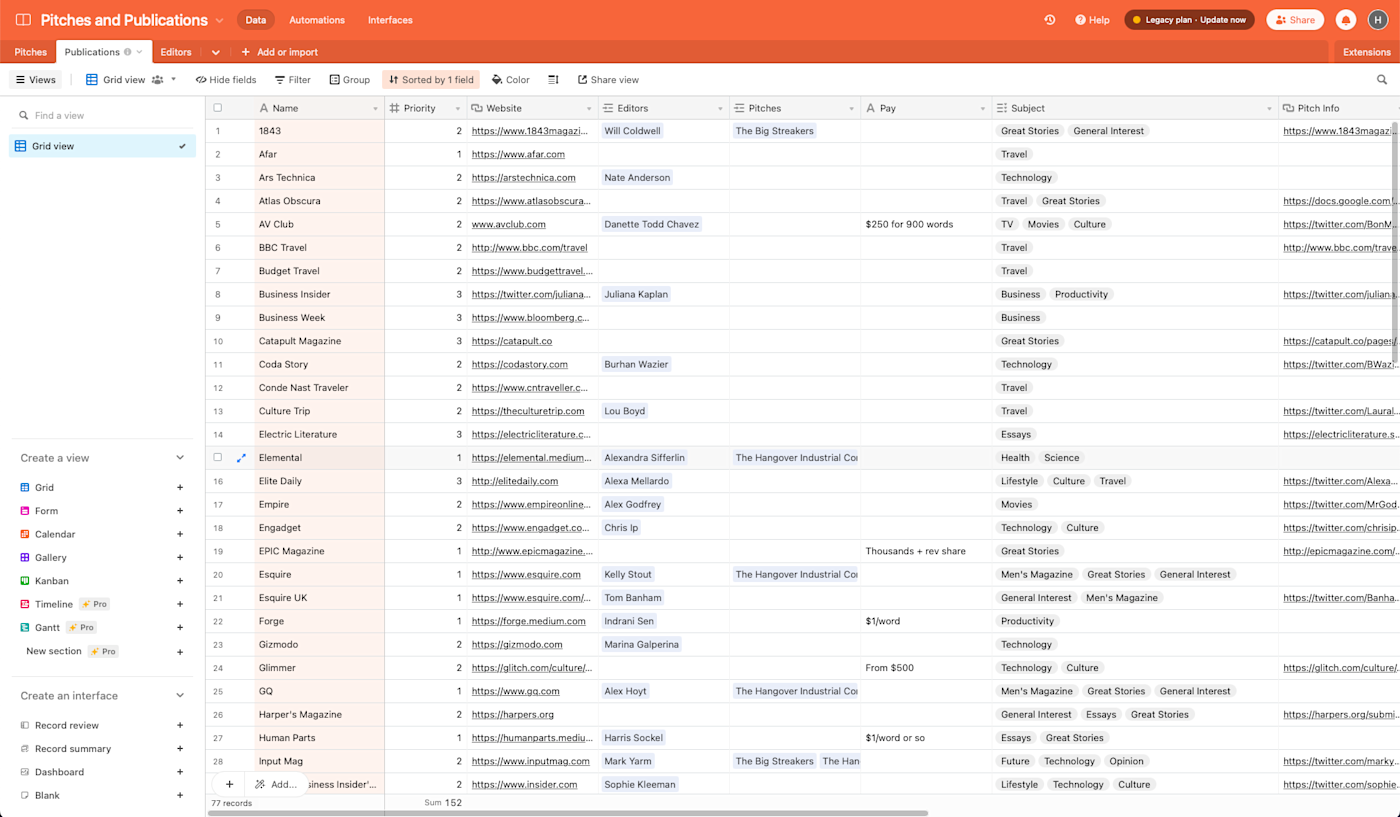The width and height of the screenshot is (1400, 817).
Task: Click the Will Coldwell editor chip
Action: [632, 131]
